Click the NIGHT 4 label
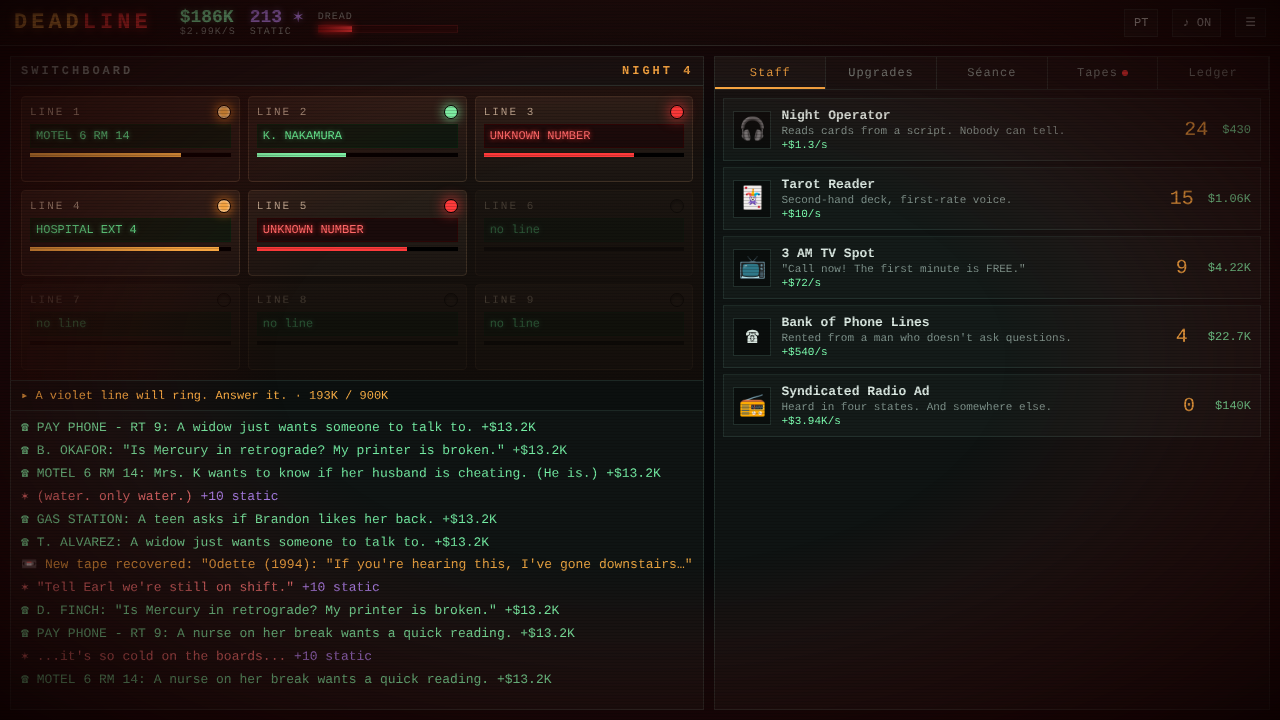The height and width of the screenshot is (720, 1280). point(657,71)
